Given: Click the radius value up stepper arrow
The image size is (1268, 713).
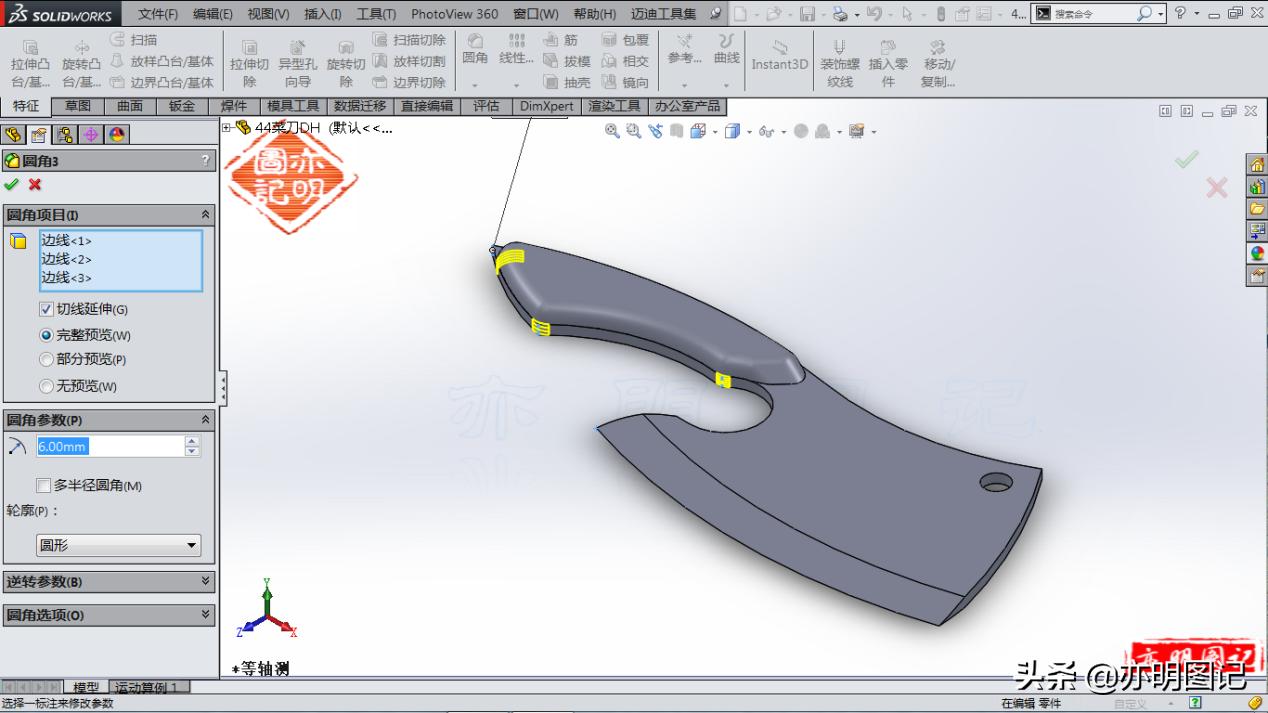Looking at the screenshot, I should (190, 441).
